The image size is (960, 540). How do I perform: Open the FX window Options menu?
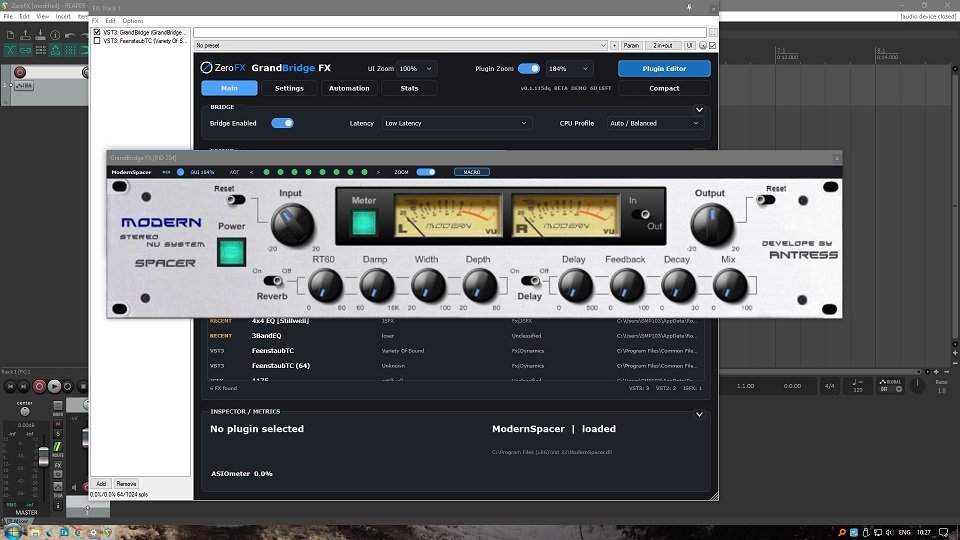[x=133, y=21]
